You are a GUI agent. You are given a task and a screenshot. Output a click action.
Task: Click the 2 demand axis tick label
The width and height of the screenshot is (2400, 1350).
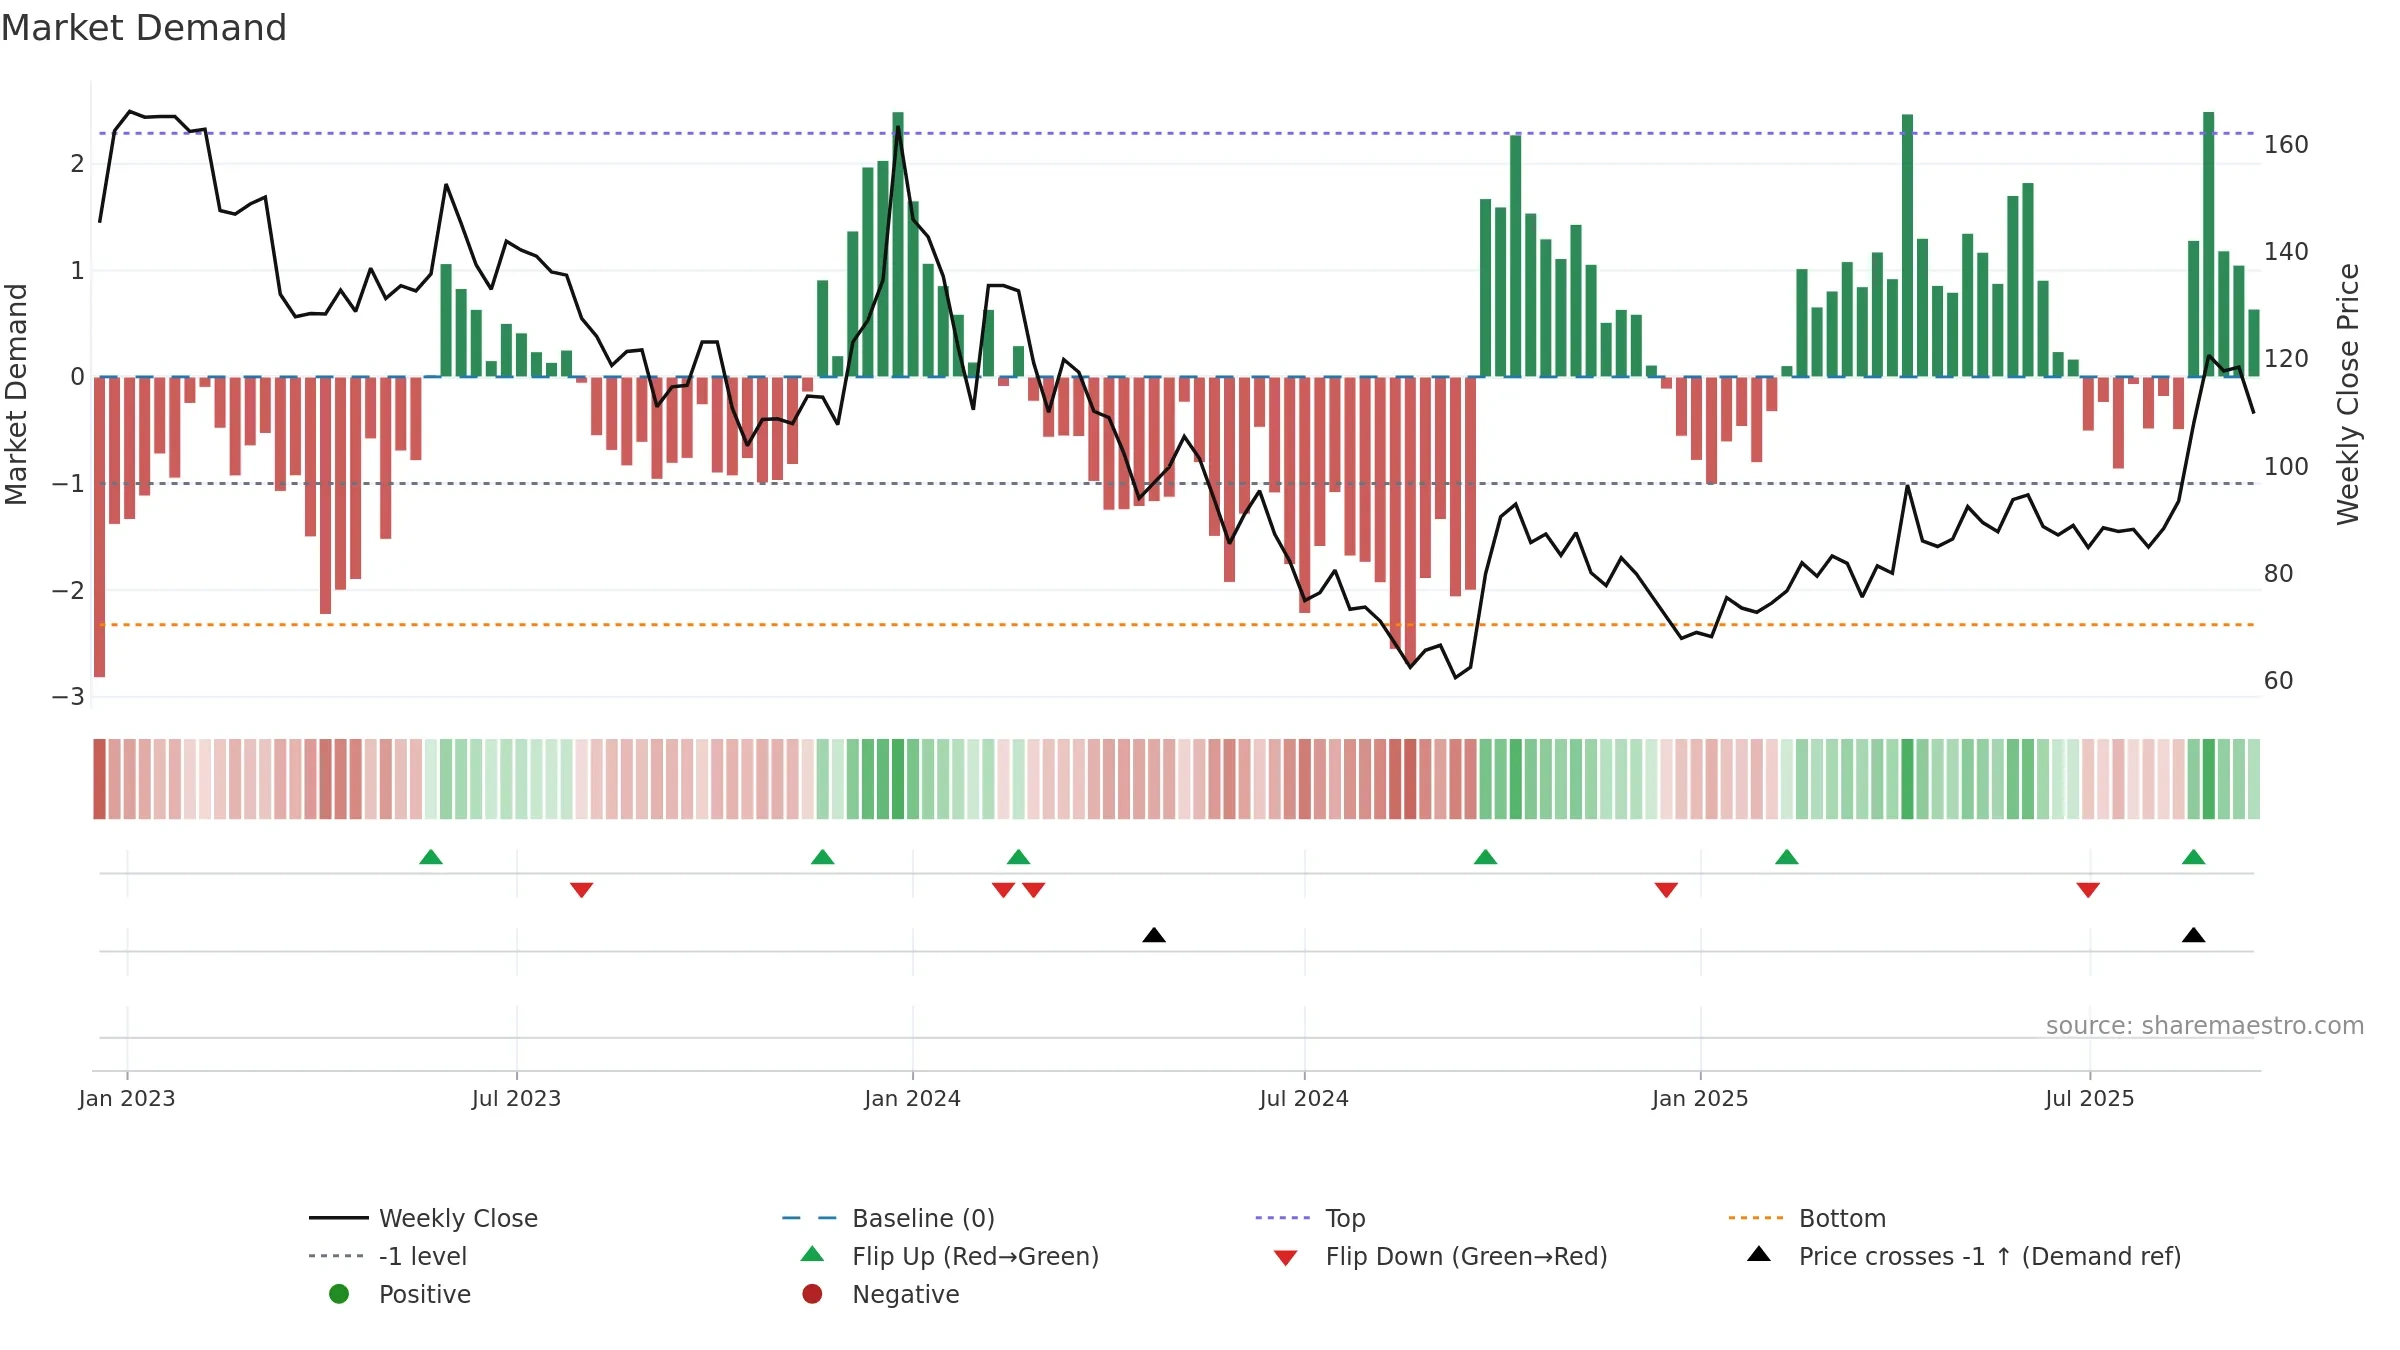tap(77, 163)
